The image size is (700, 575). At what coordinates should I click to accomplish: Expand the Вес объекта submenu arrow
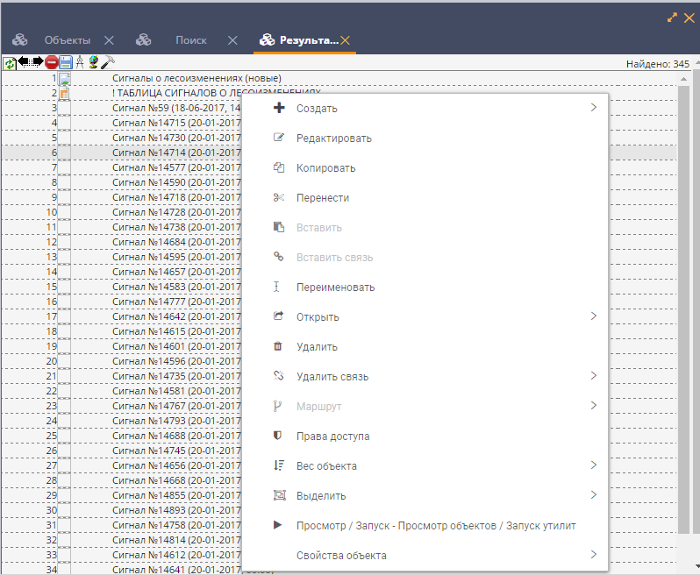pos(593,466)
